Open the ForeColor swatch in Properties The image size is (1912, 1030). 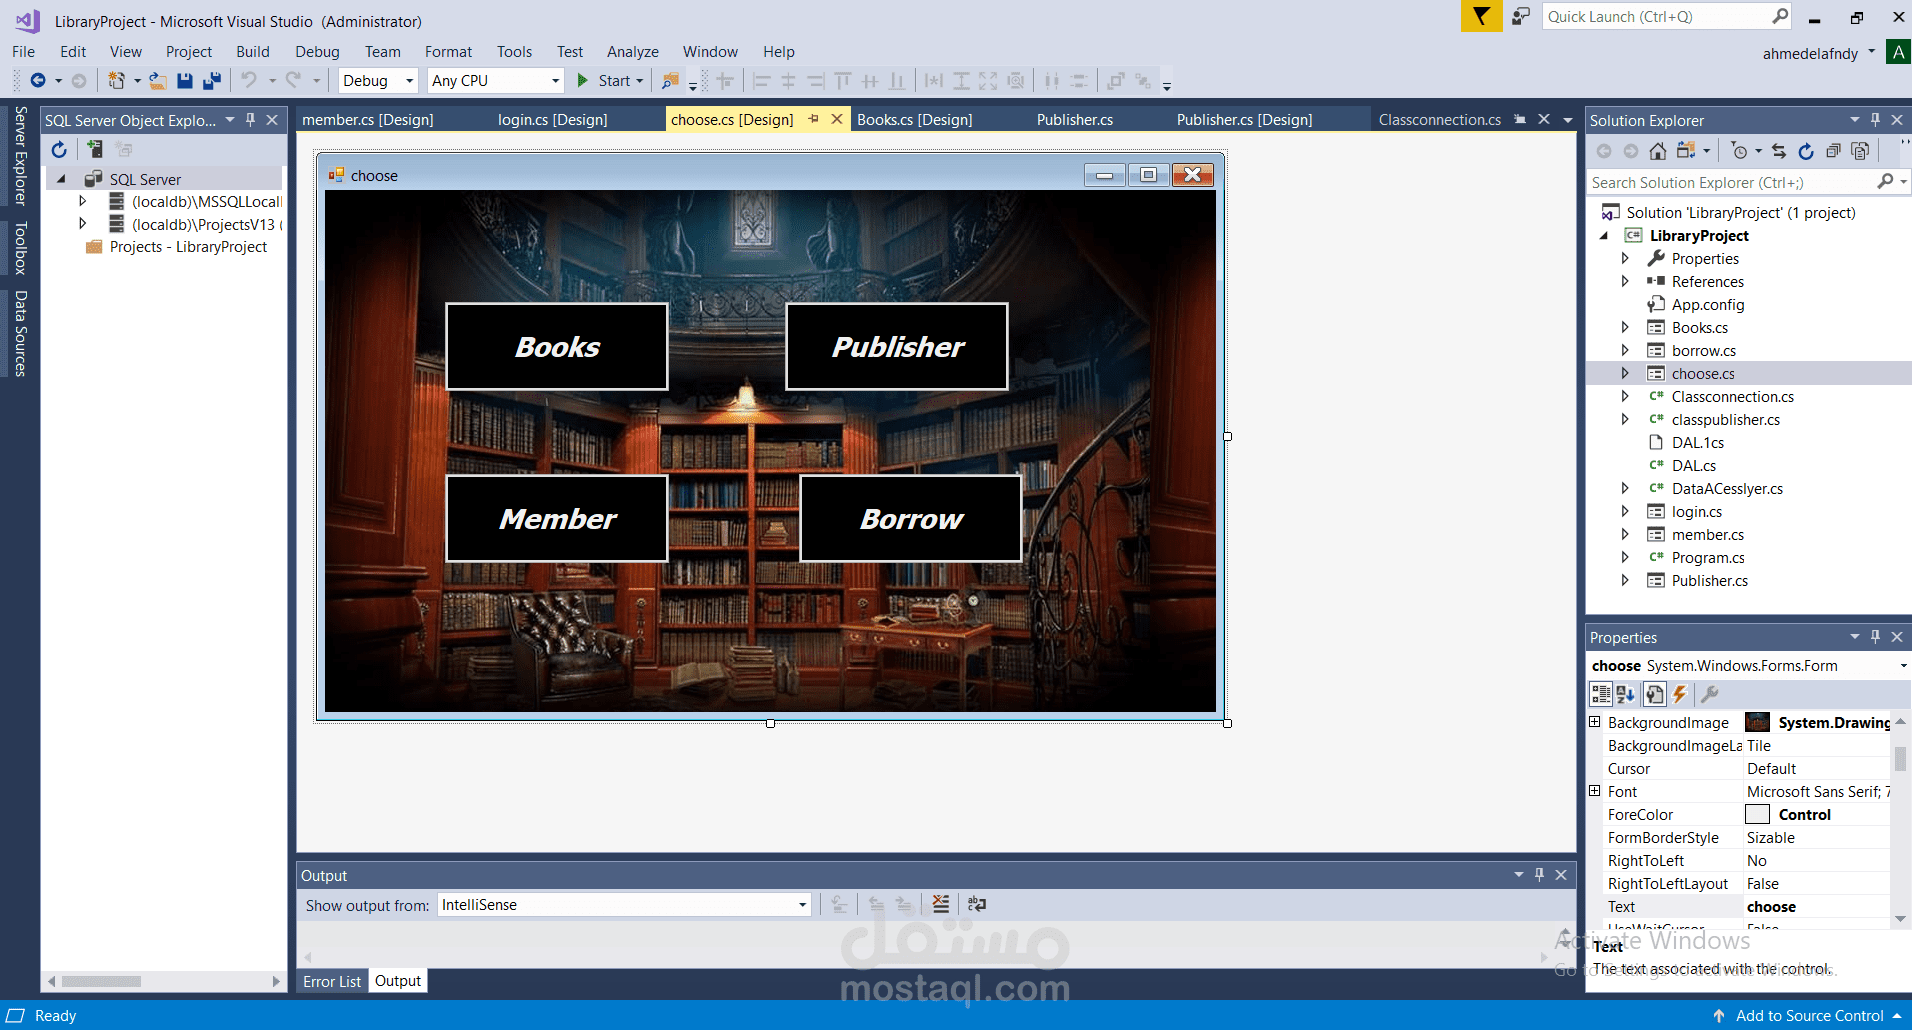click(x=1757, y=814)
